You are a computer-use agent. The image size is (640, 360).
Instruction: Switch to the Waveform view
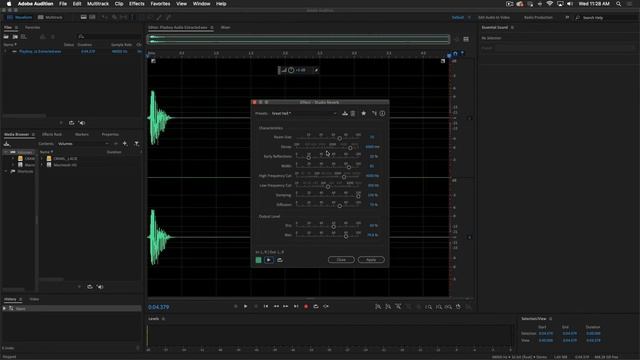[x=20, y=18]
